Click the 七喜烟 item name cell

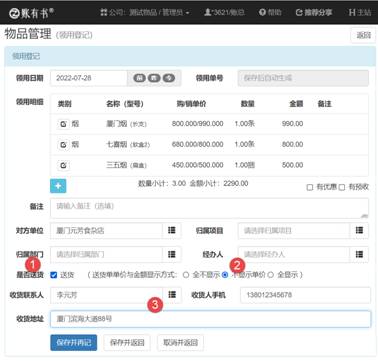(128, 145)
